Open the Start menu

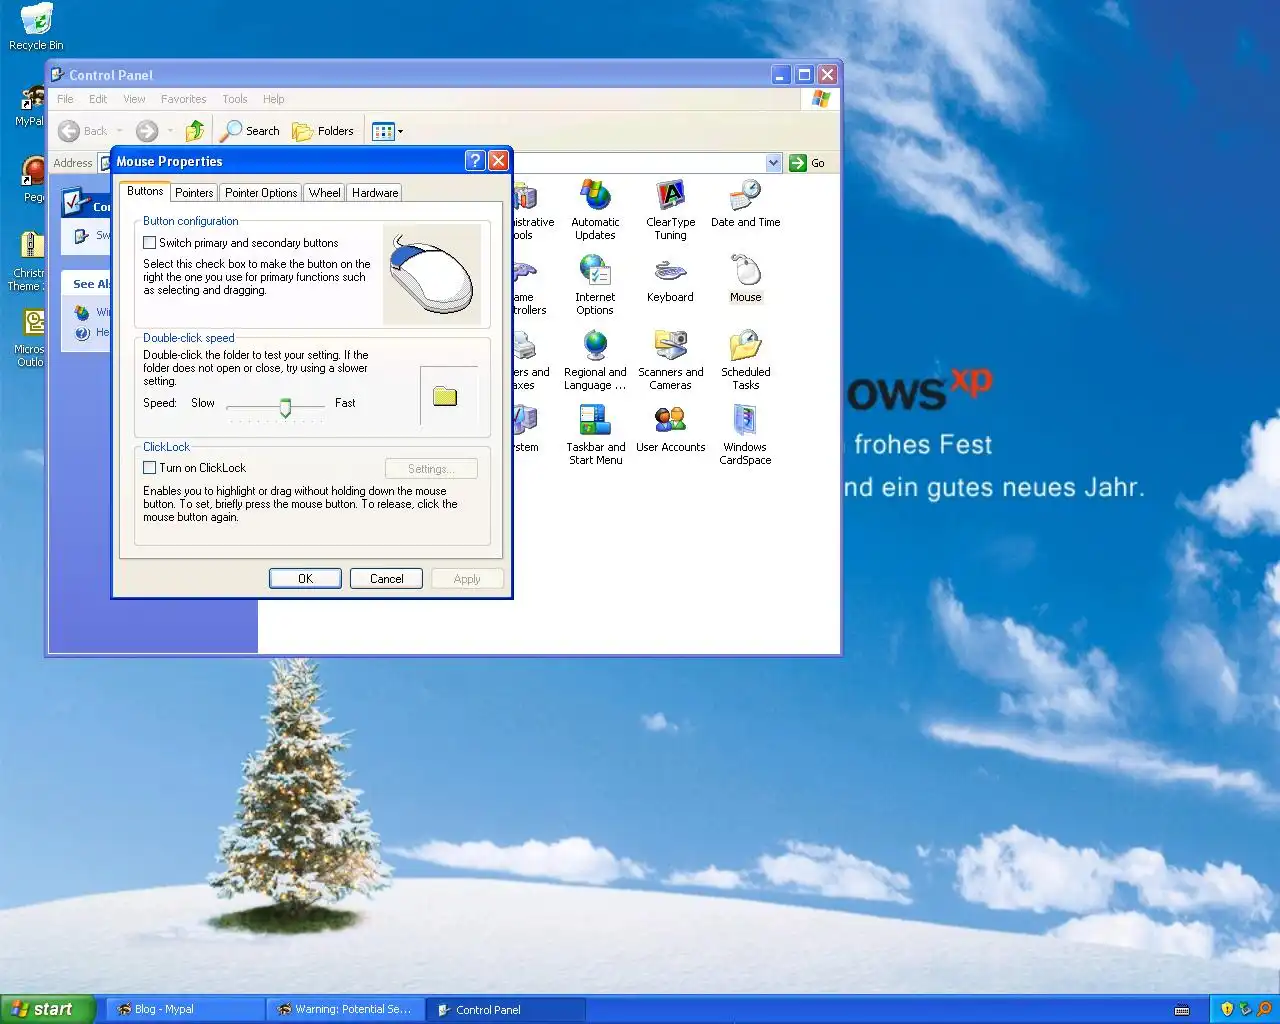tap(47, 1009)
